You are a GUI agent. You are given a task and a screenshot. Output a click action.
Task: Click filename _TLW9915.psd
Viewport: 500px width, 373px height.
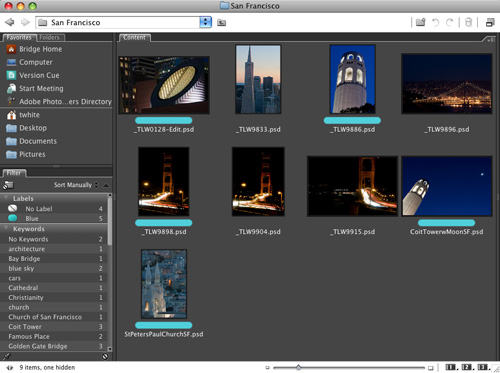[x=352, y=232]
